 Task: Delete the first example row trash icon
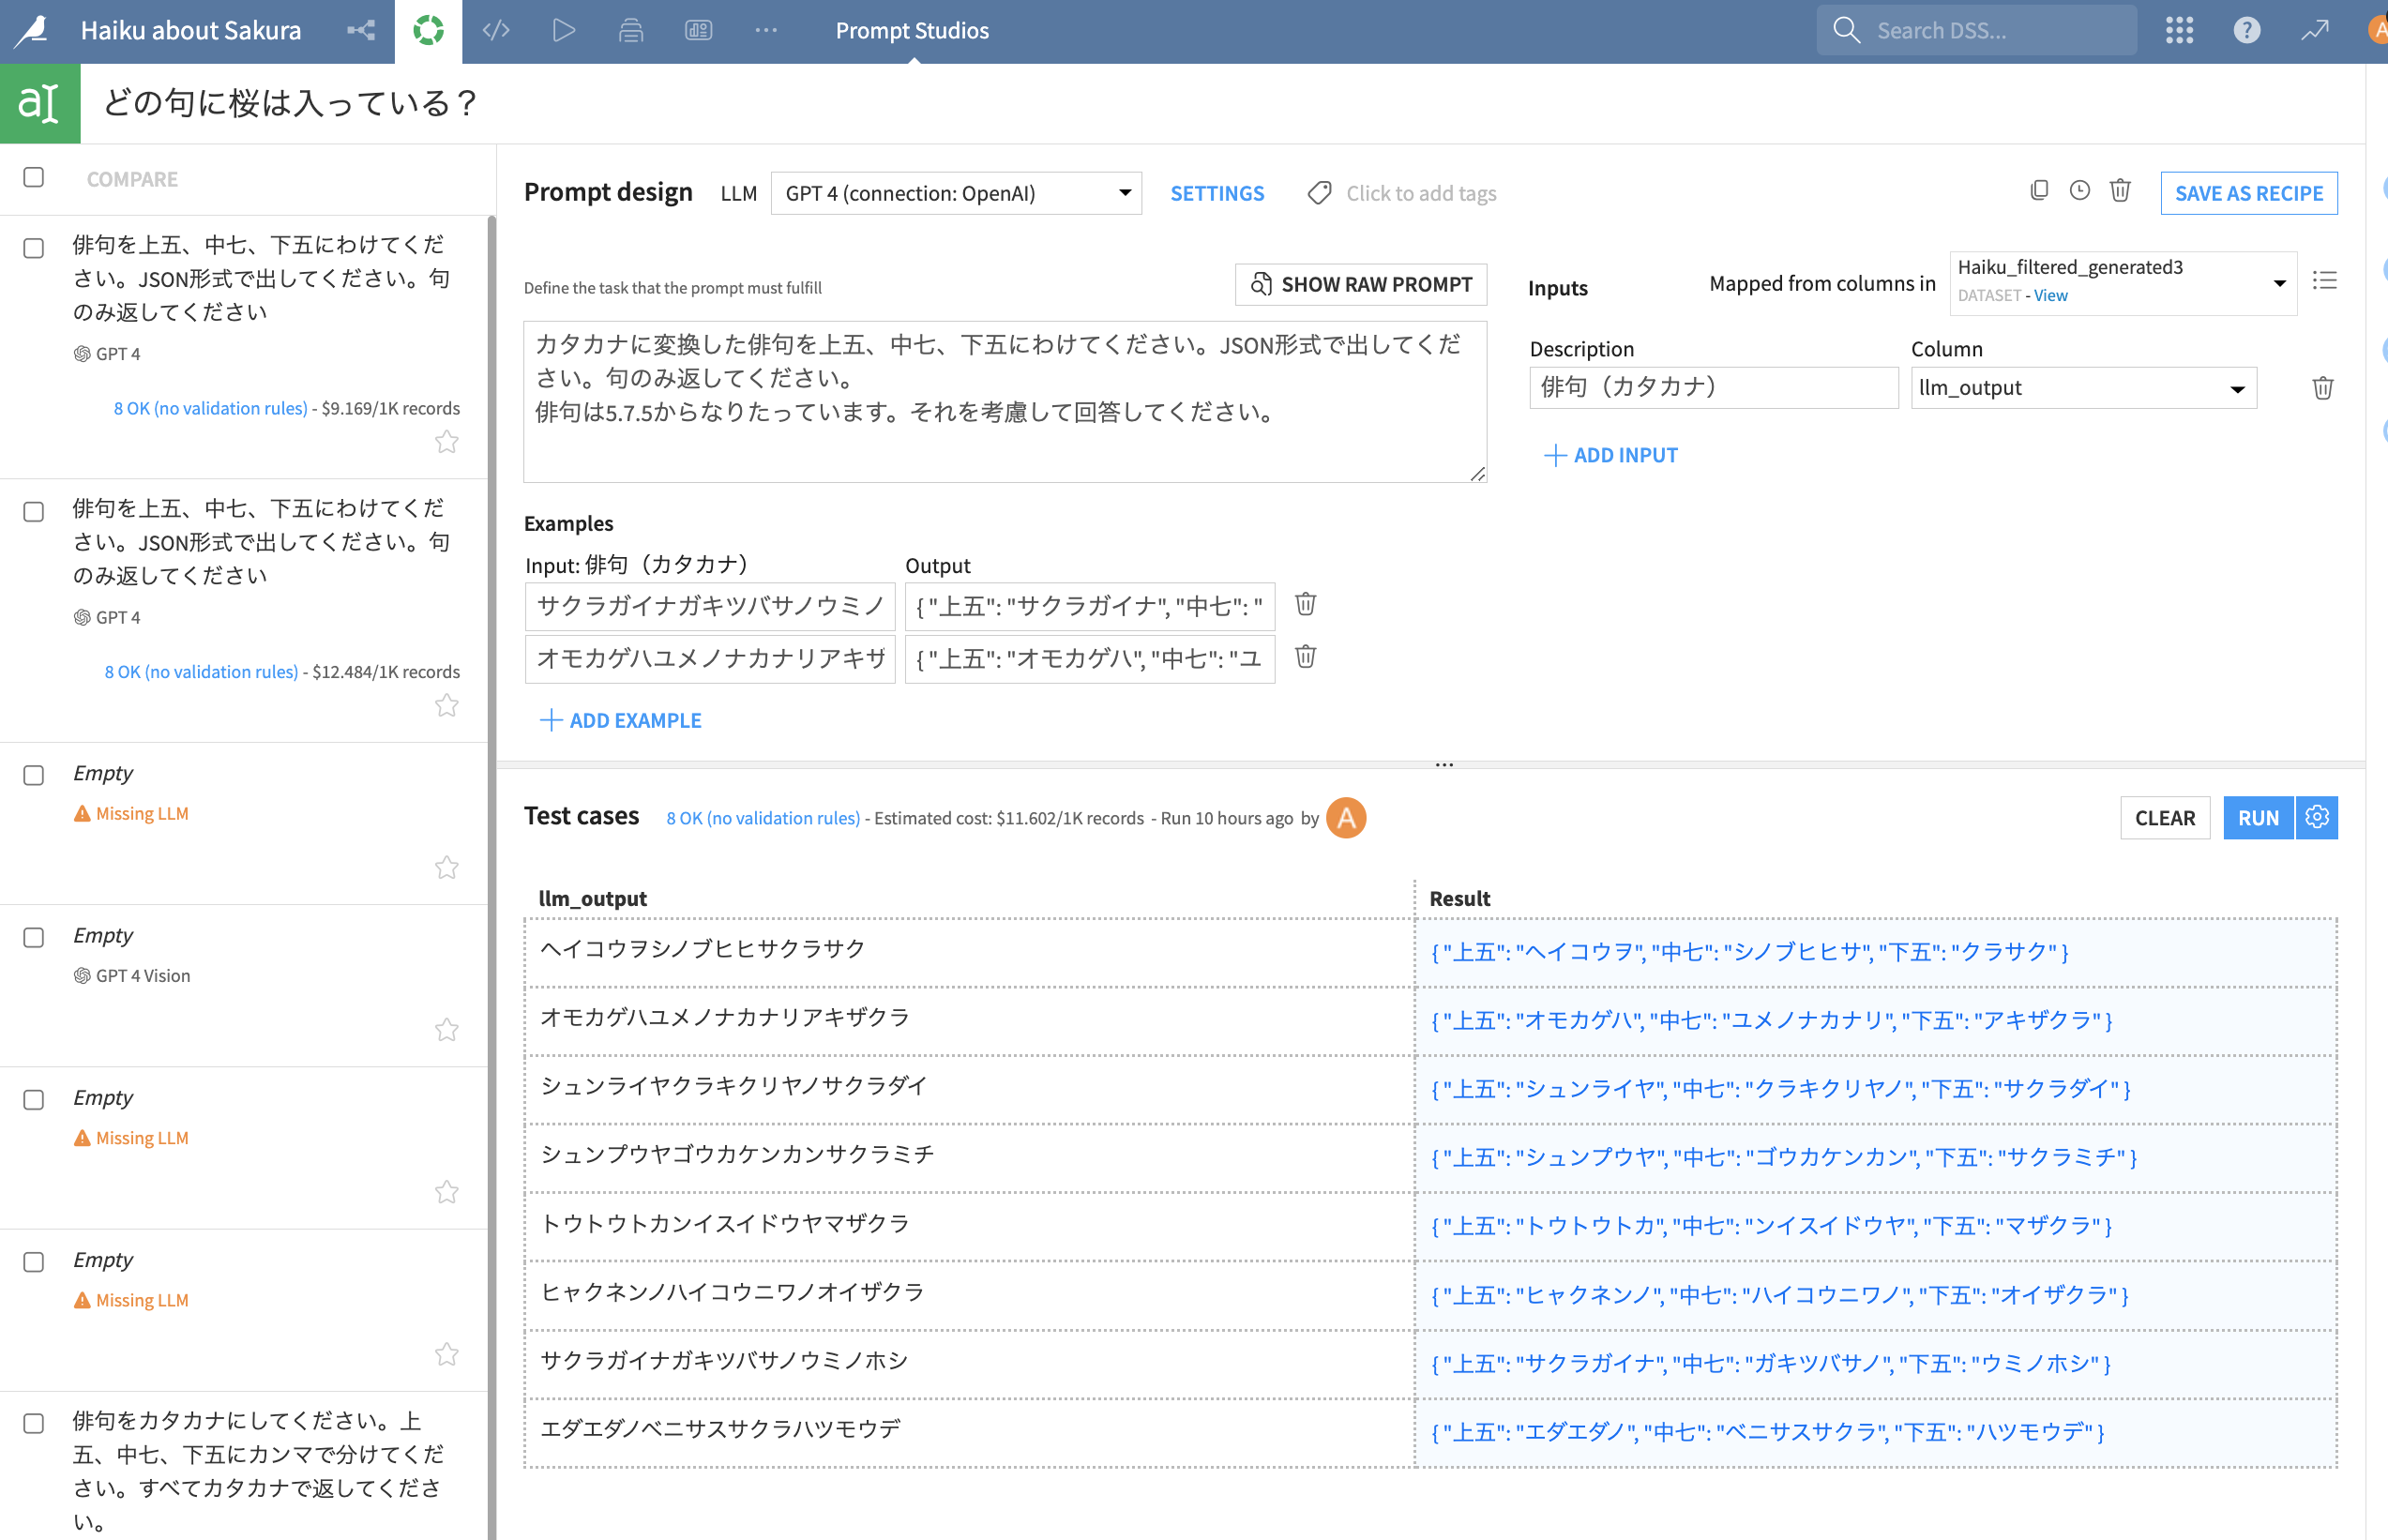point(1305,604)
